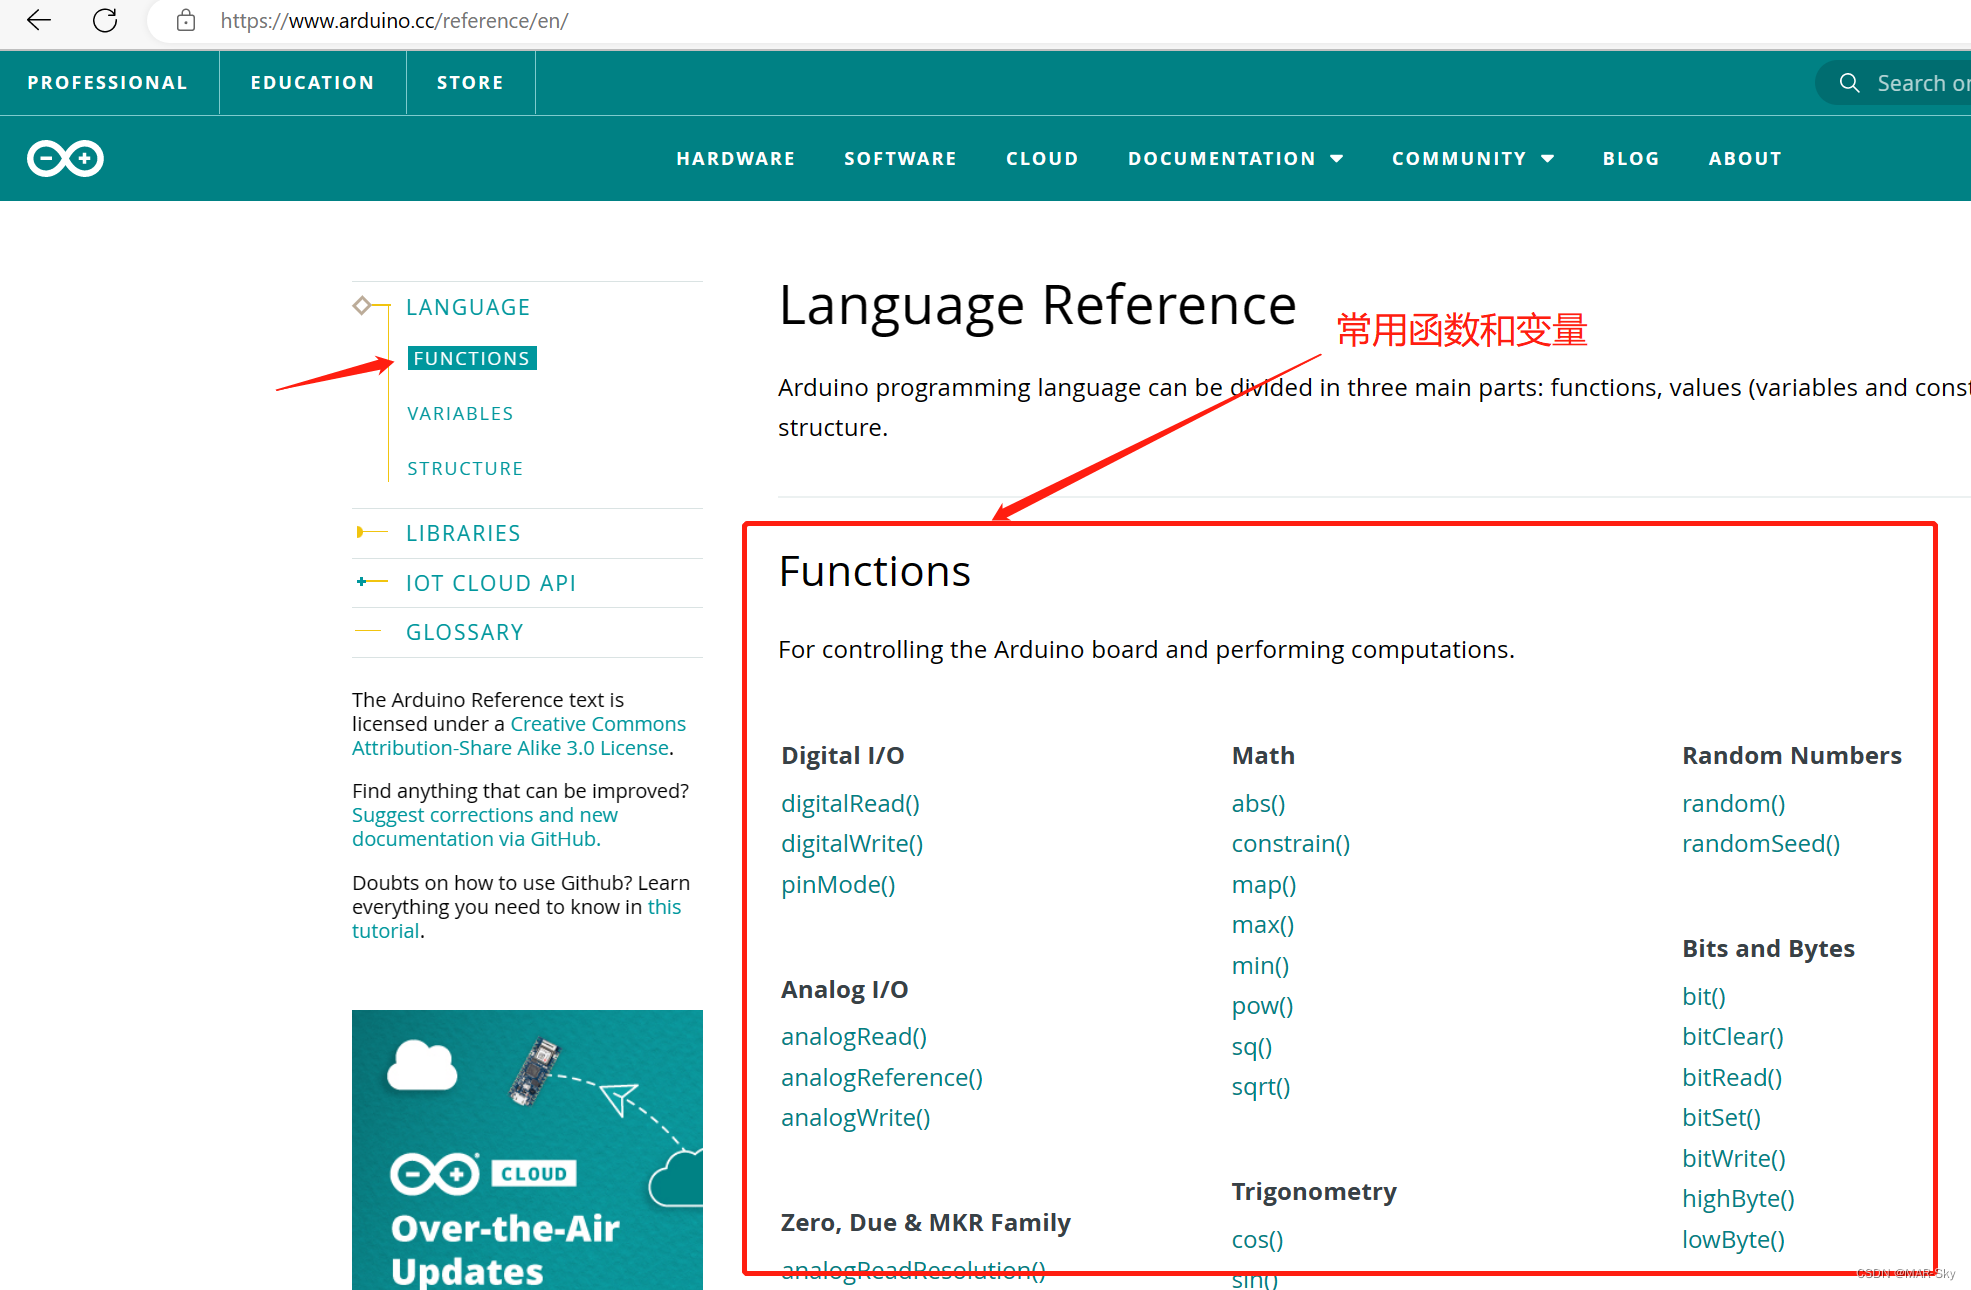Click the 'Digital I/O' heading text
The image size is (1971, 1290).
(843, 756)
